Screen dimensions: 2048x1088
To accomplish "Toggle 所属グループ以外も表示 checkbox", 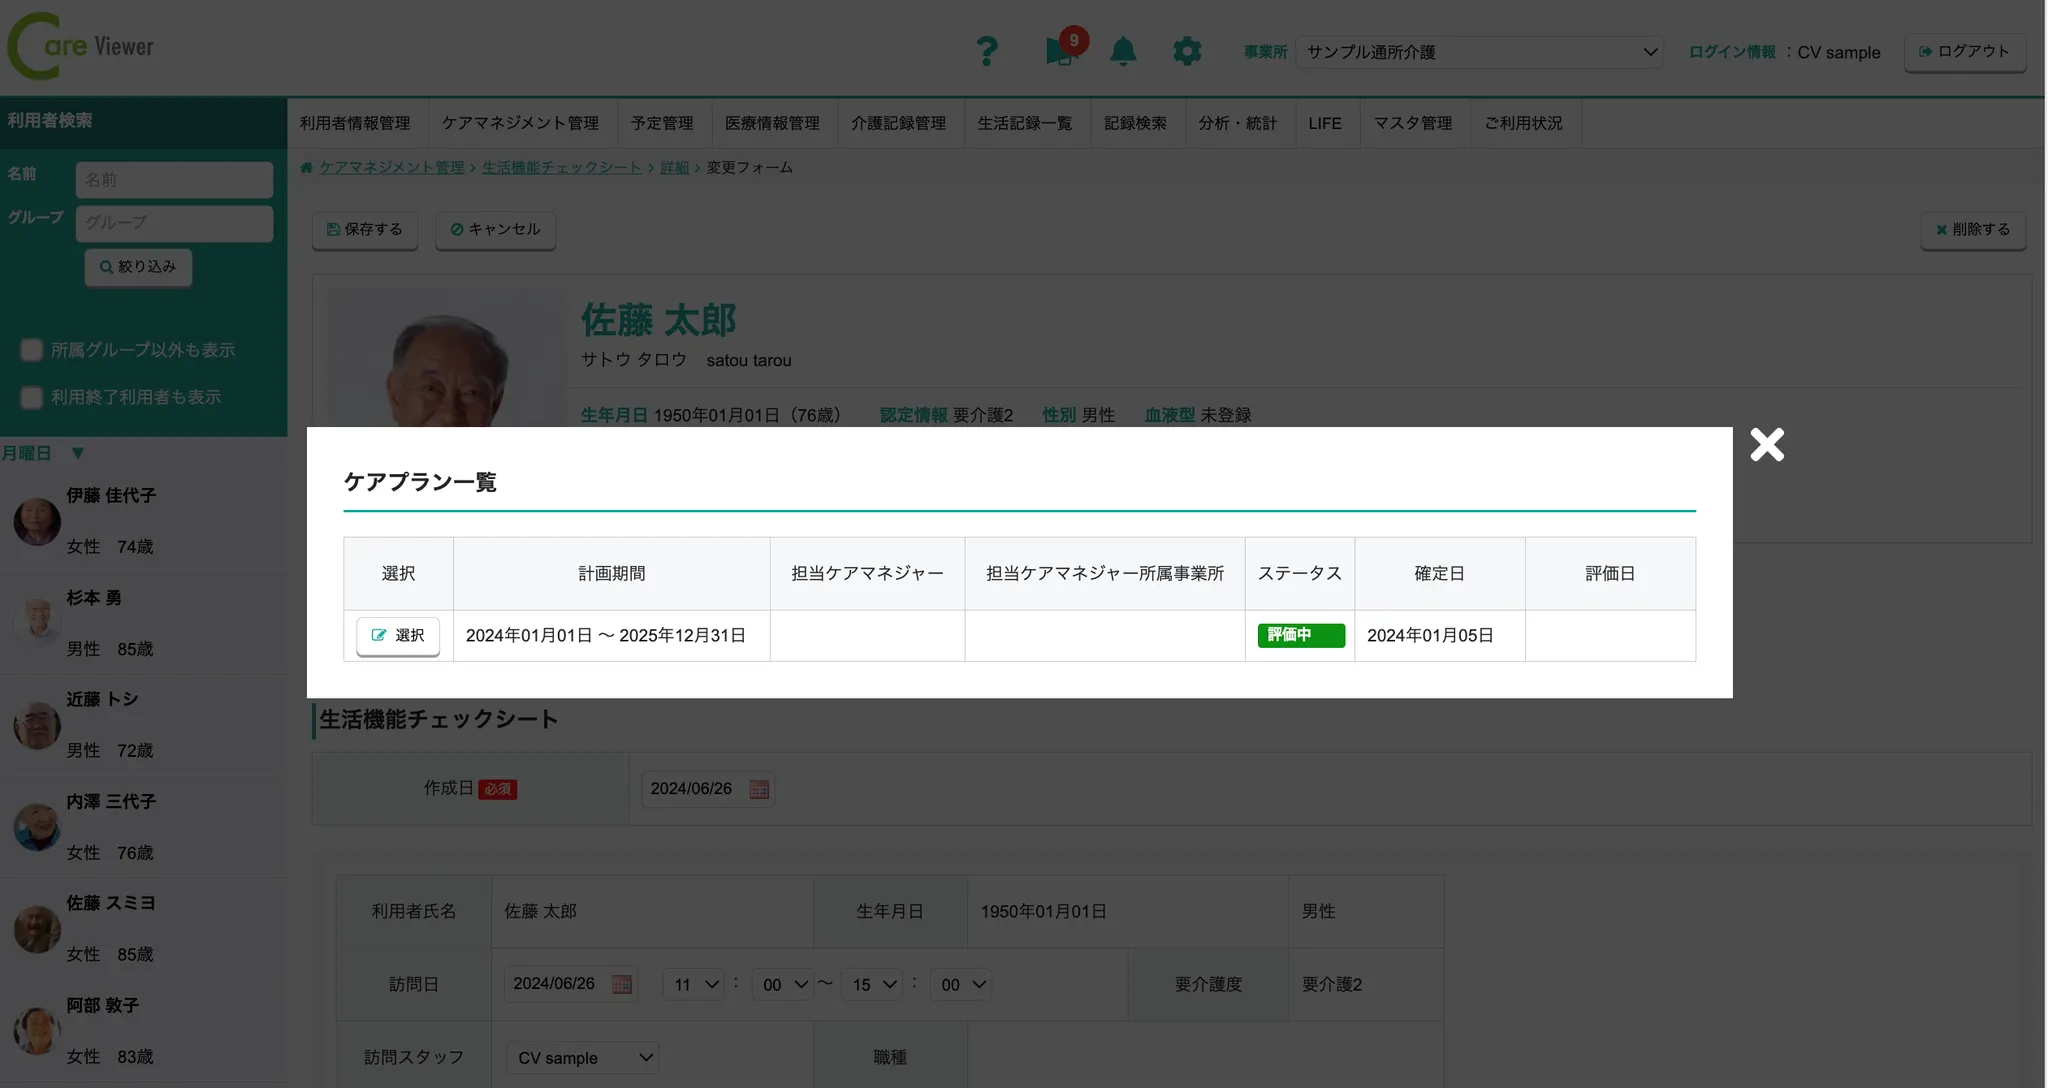I will (32, 350).
